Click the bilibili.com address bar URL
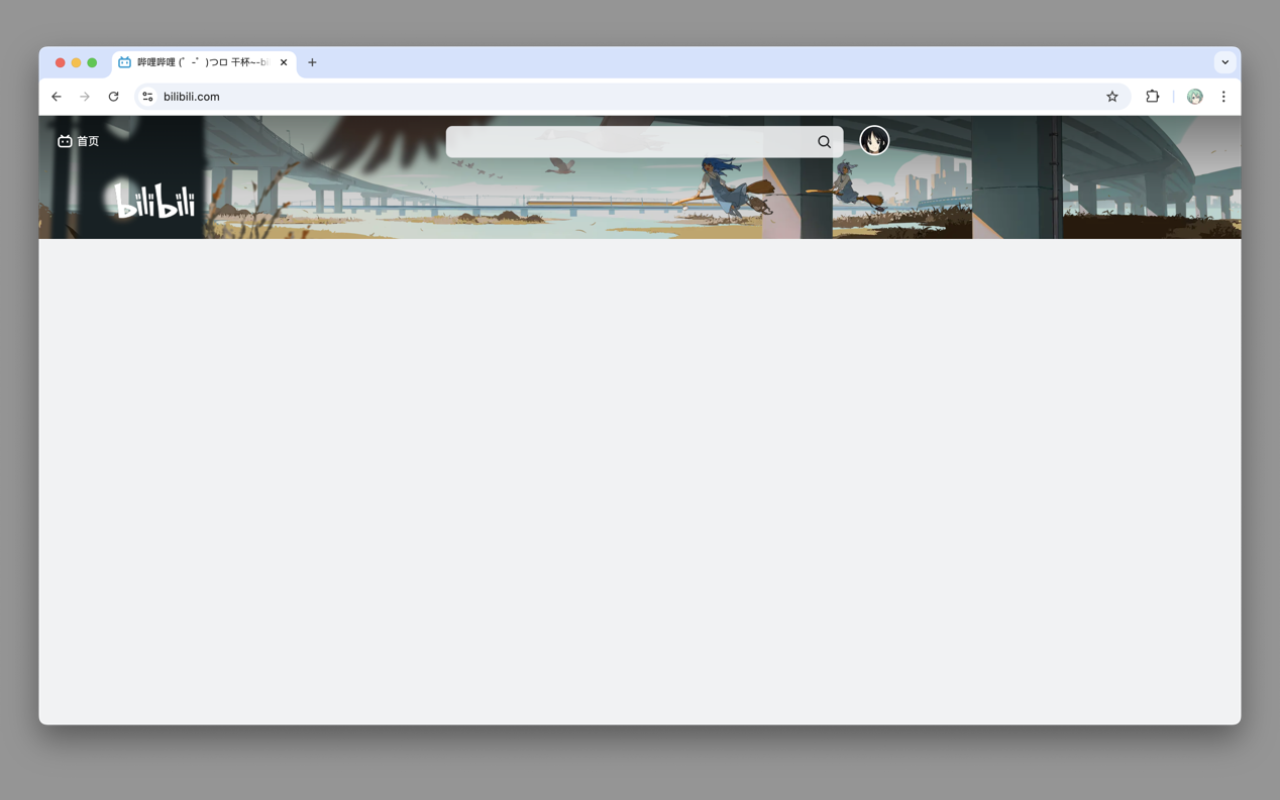 191,97
